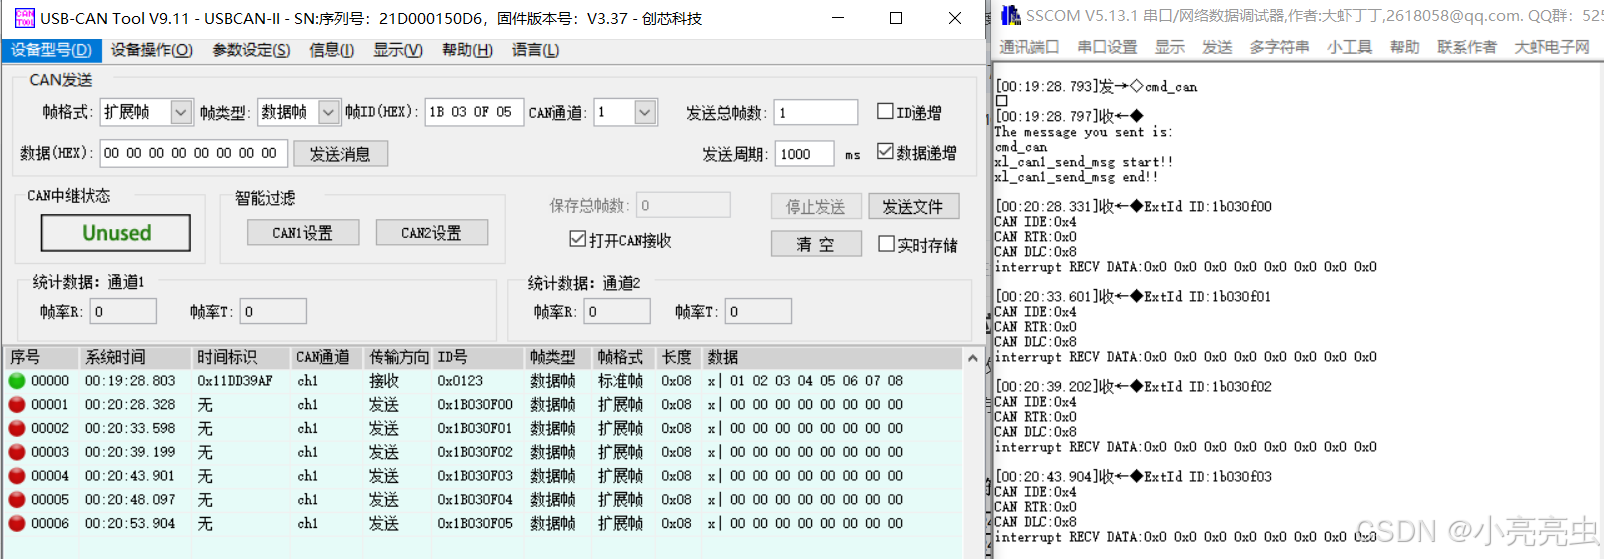The height and width of the screenshot is (559, 1604).
Task: Enable the ID递增 checkbox
Action: point(885,112)
